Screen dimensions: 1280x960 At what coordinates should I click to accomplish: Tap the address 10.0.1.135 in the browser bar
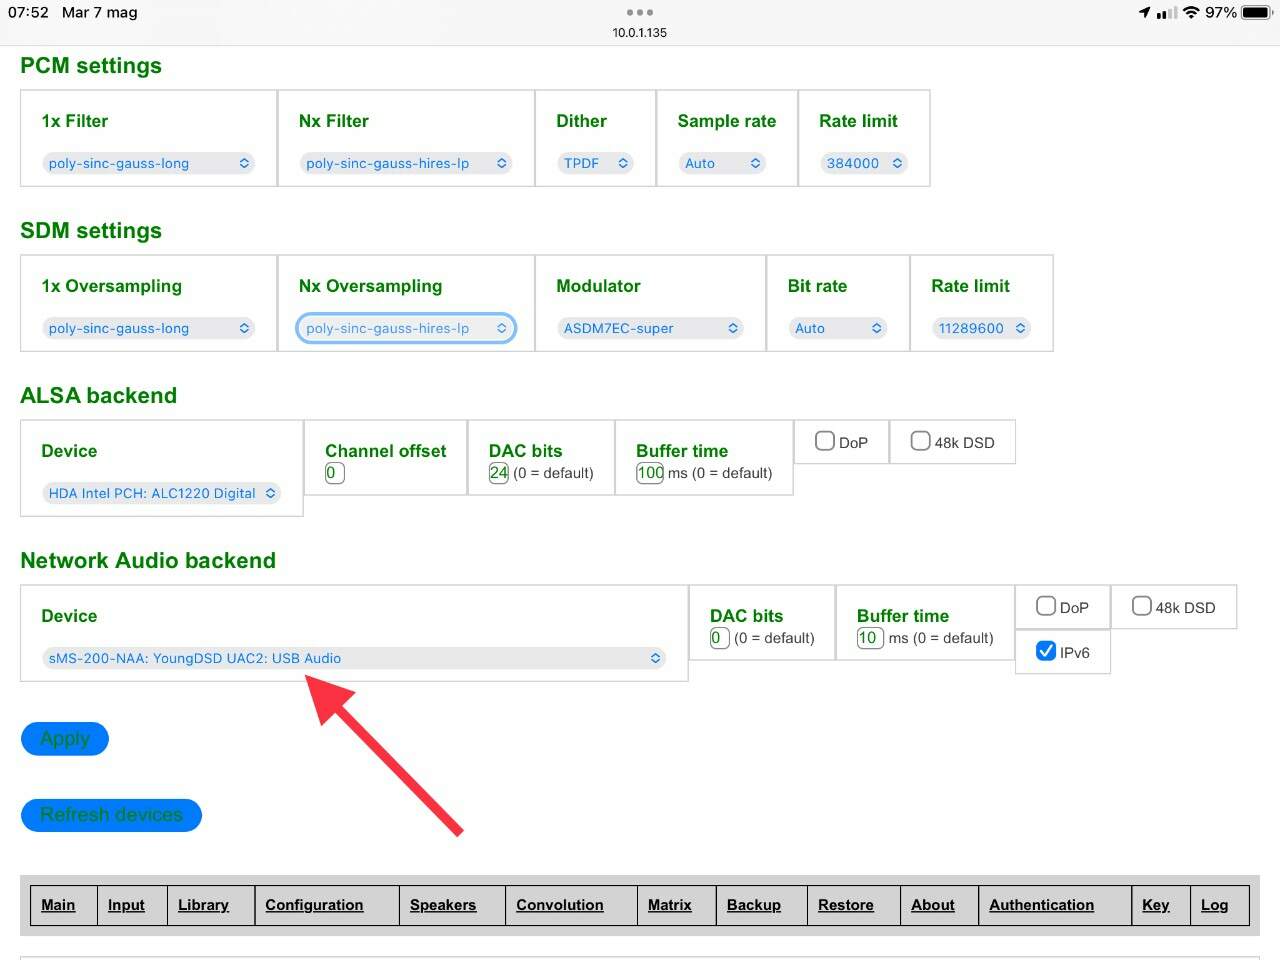click(x=640, y=33)
